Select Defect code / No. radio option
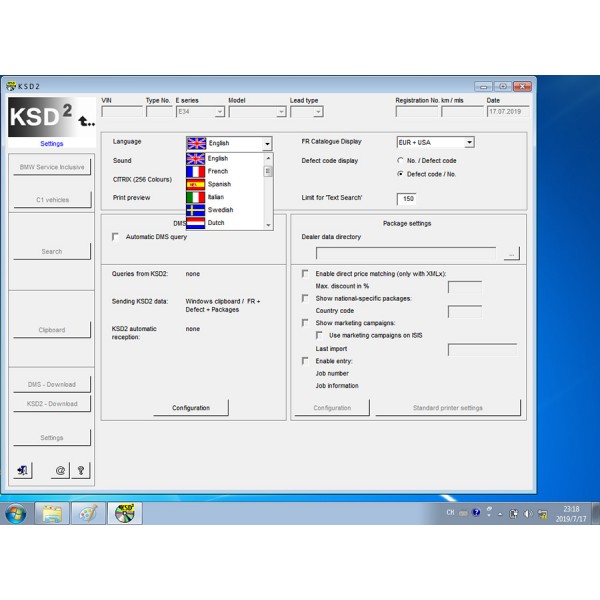 click(400, 174)
